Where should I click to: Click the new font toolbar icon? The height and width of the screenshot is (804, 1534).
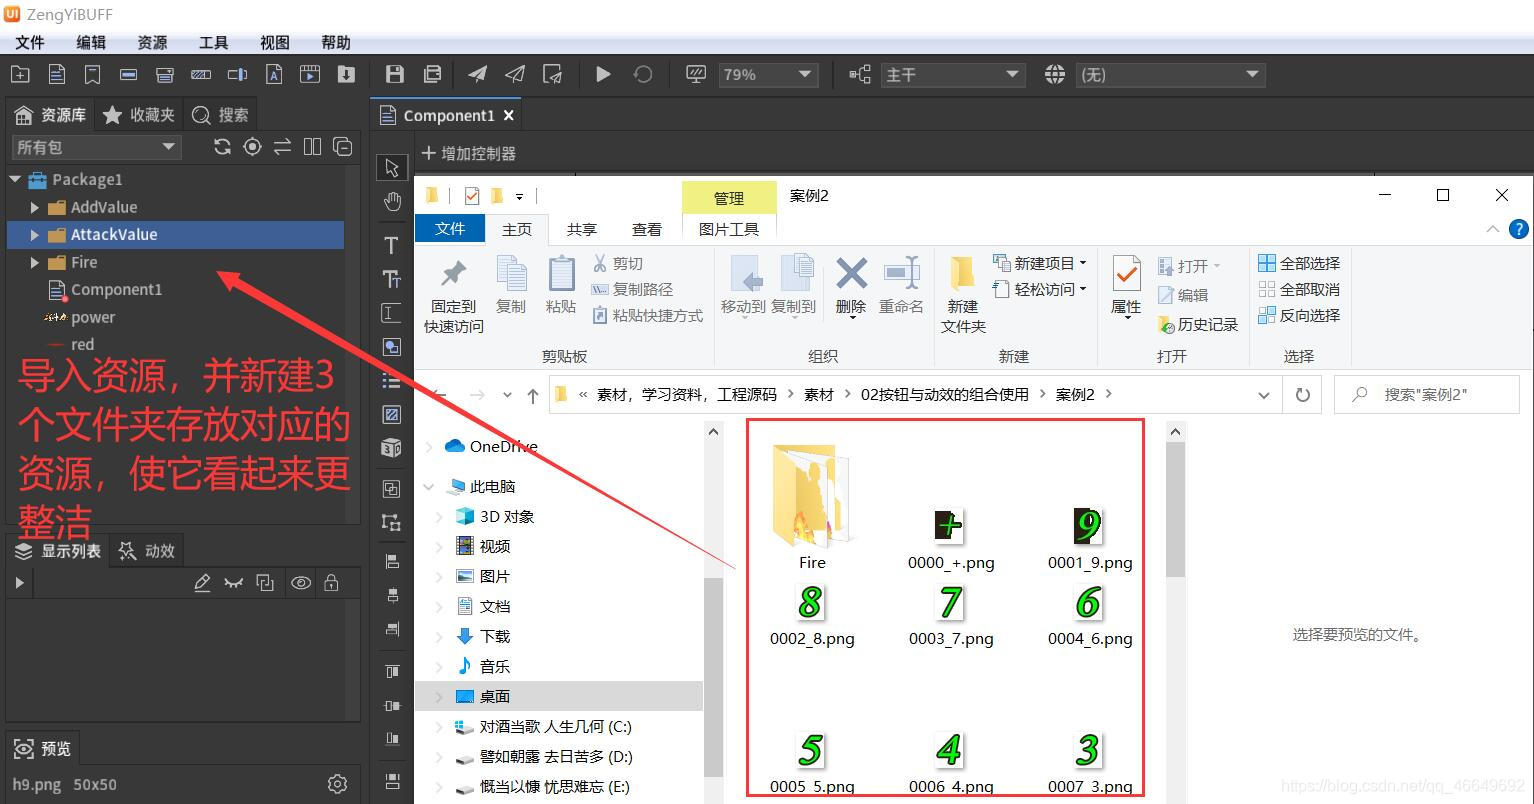click(273, 74)
